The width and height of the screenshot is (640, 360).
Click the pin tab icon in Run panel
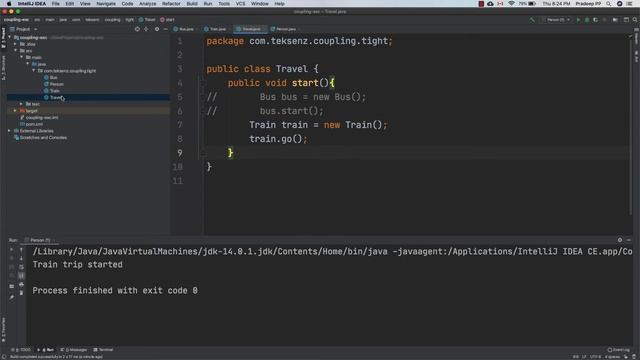(11, 298)
